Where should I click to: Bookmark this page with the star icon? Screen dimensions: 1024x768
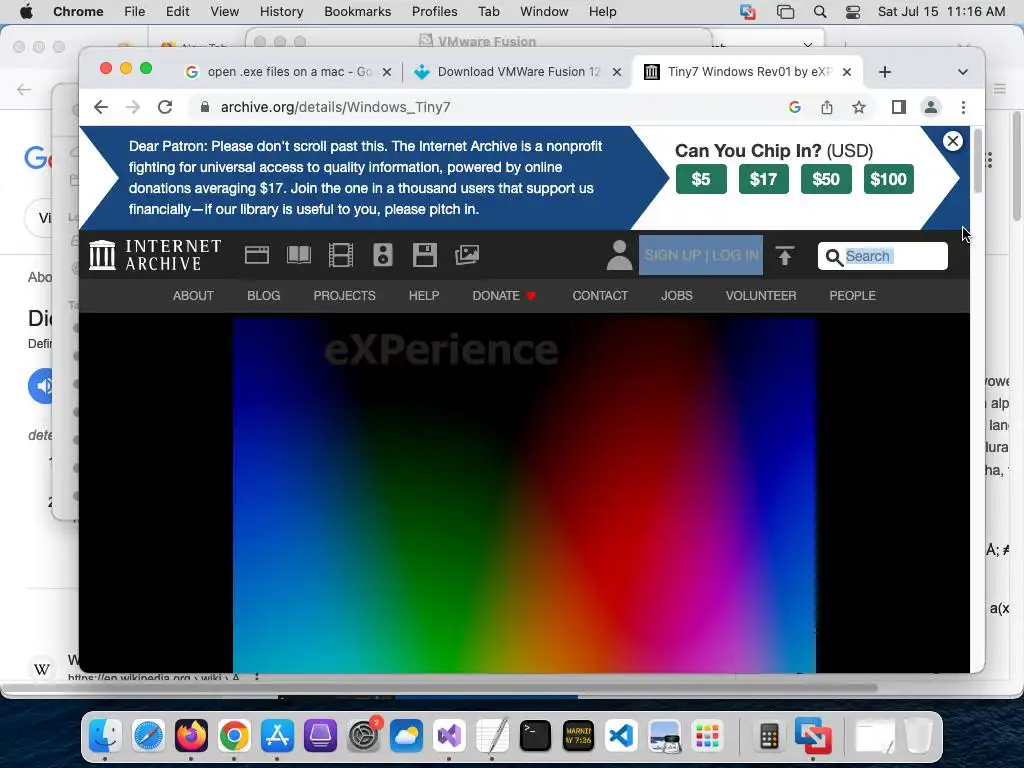tap(859, 107)
